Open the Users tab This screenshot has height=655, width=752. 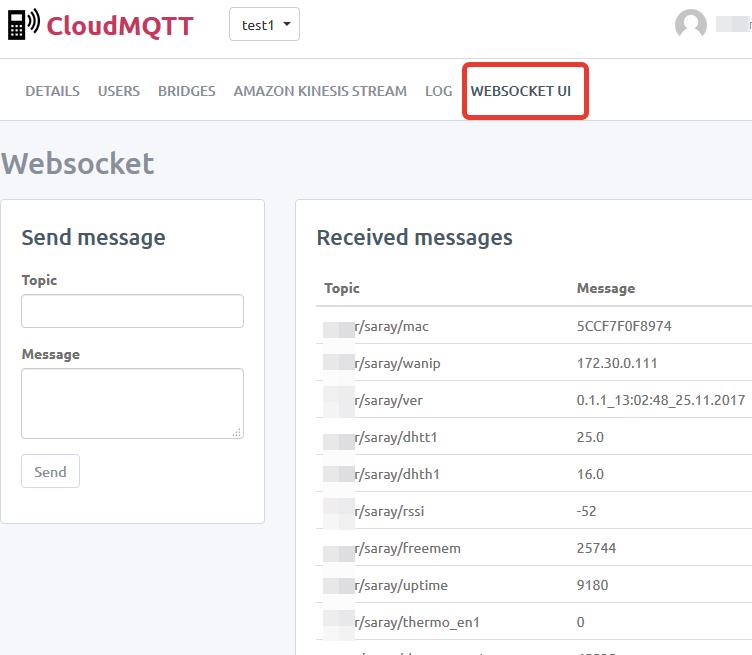pyautogui.click(x=119, y=91)
